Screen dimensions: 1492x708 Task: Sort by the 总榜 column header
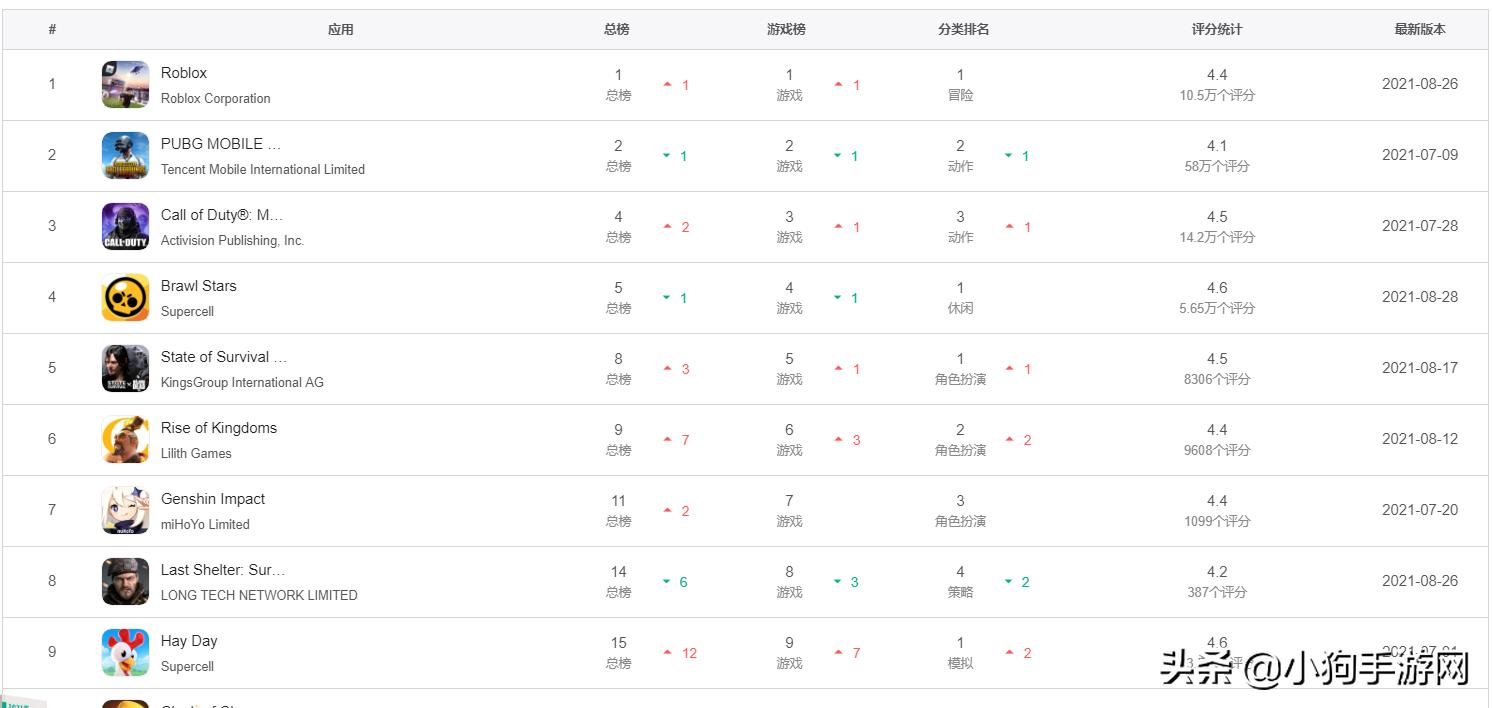coord(617,30)
